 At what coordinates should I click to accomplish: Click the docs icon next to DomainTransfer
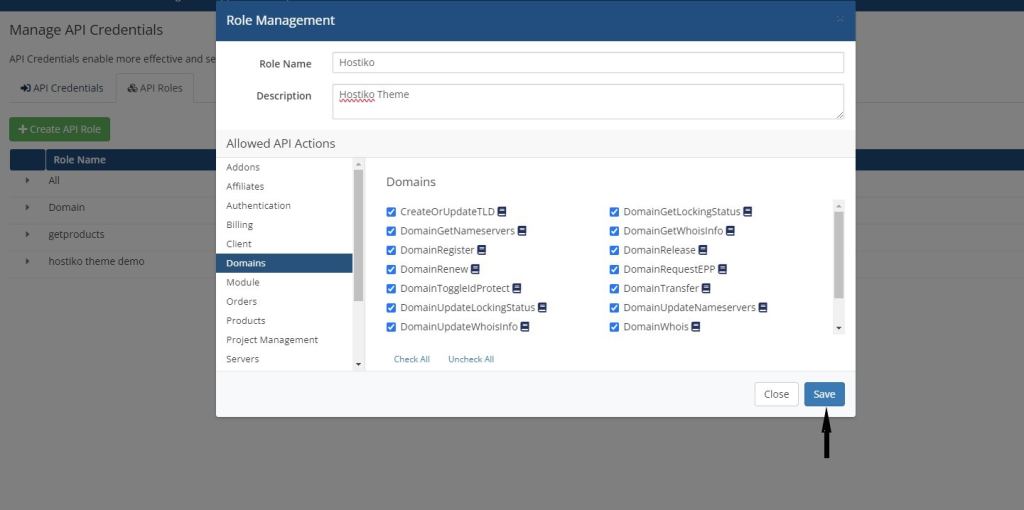pos(706,288)
